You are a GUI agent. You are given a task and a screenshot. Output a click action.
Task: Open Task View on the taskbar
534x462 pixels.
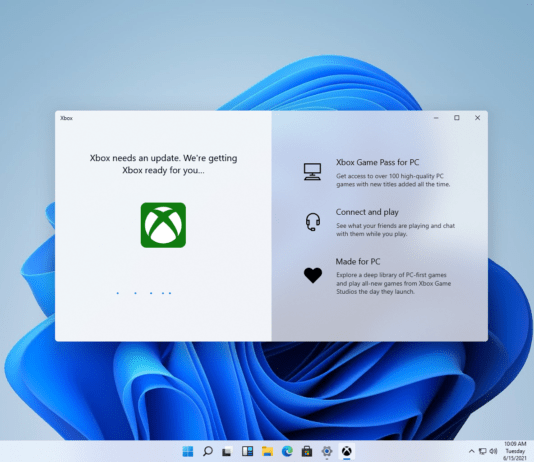[x=227, y=451]
